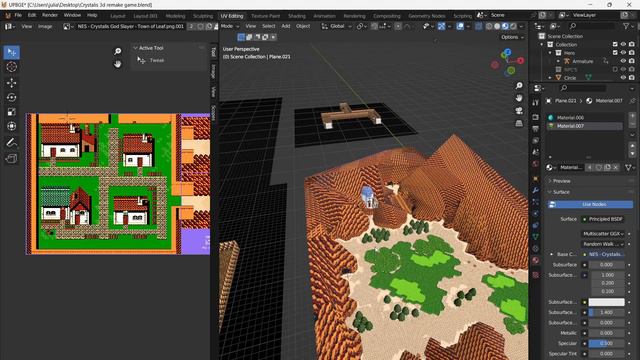This screenshot has width=640, height=360.
Task: Activate the Rotate tool in UV editor
Action: pyautogui.click(x=11, y=97)
